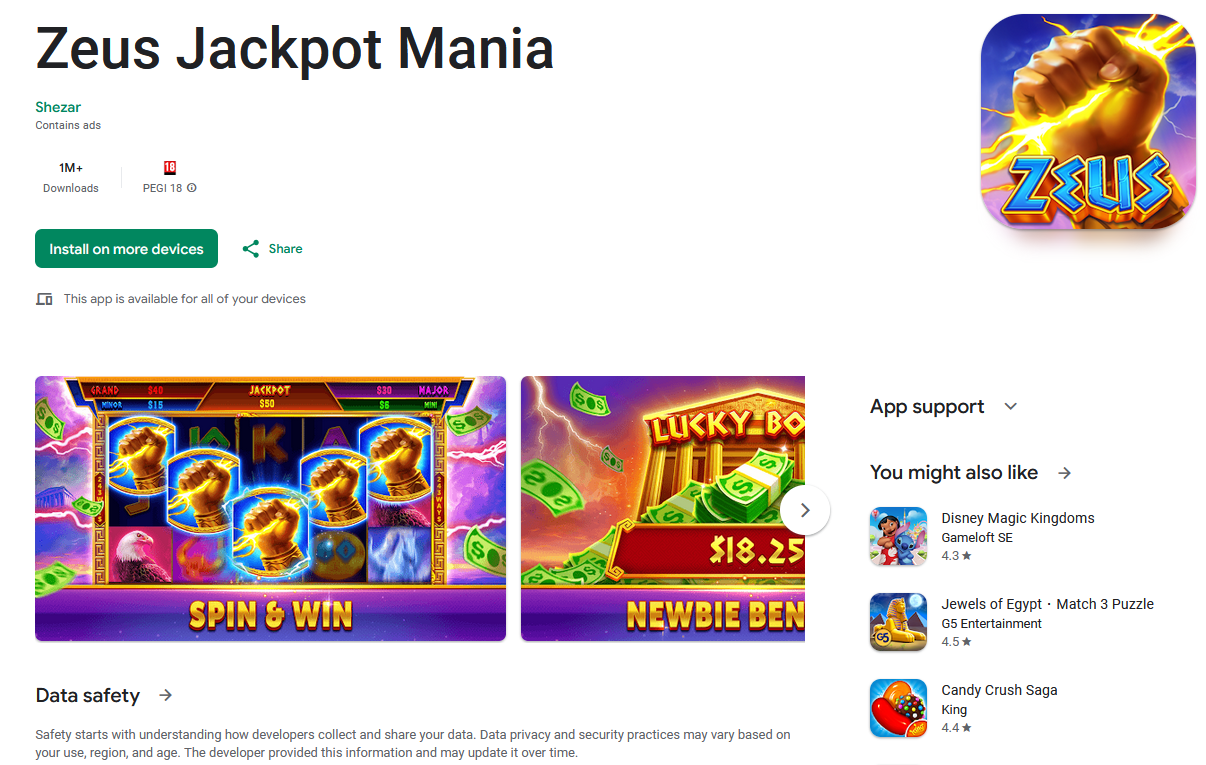Open Candy Crush Saga title link
Image resolution: width=1206 pixels, height=765 pixels.
coord(999,690)
